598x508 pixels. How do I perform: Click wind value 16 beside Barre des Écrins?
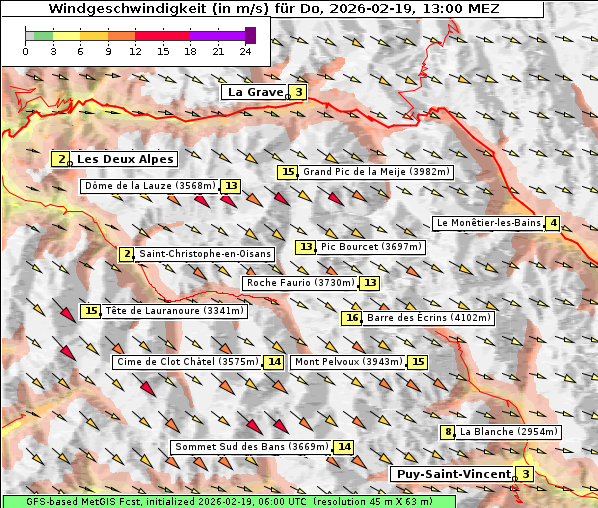point(352,318)
